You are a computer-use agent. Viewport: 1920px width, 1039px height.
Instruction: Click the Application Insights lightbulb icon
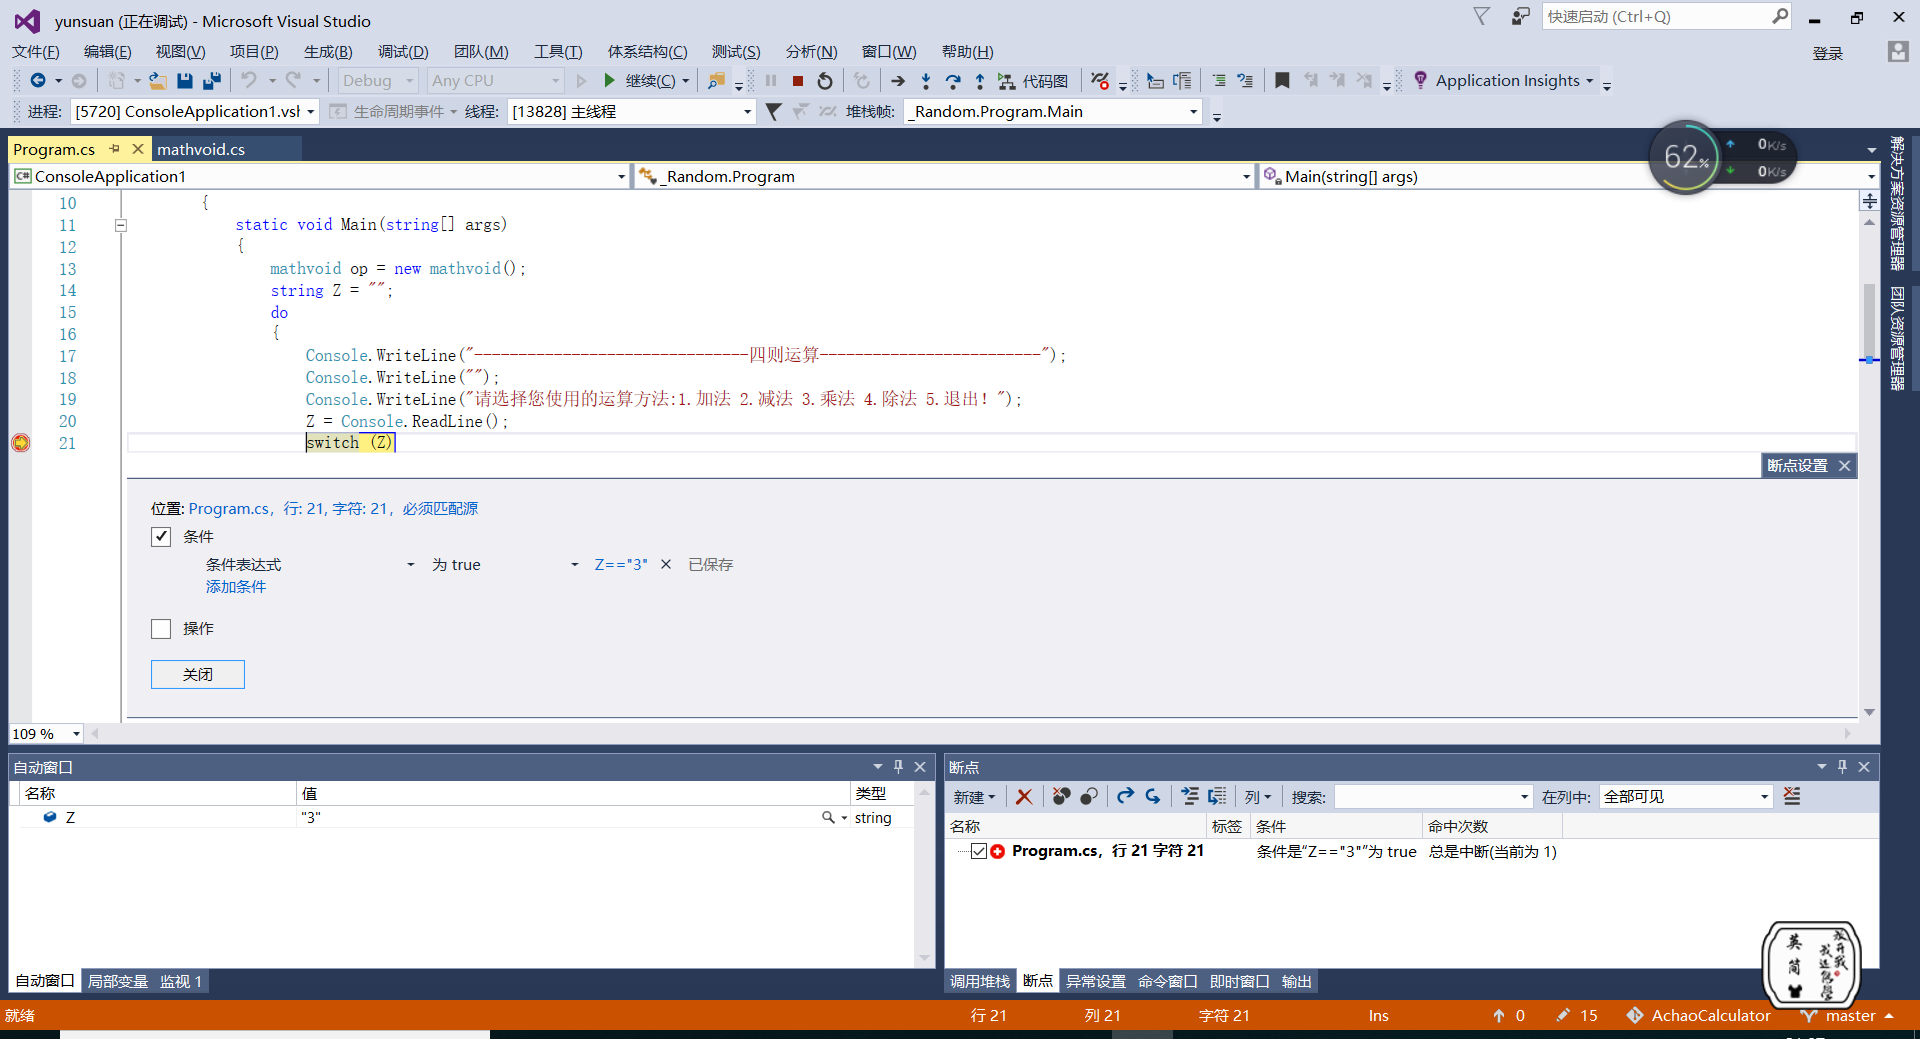pyautogui.click(x=1420, y=81)
